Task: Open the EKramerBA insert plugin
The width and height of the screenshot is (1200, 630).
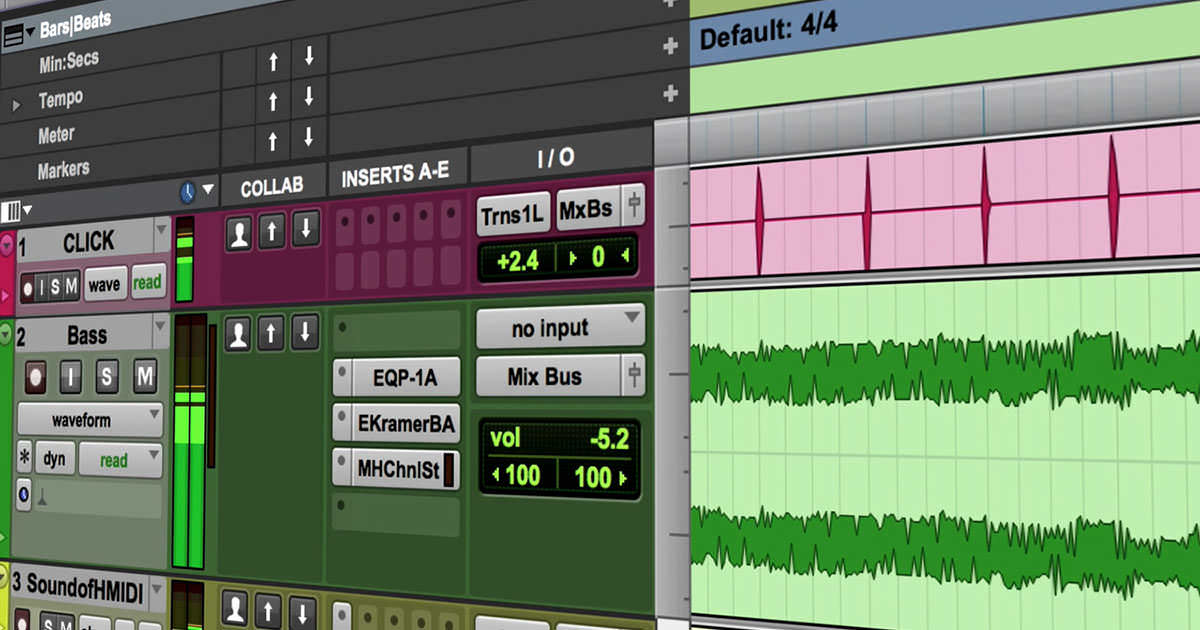Action: 397,424
